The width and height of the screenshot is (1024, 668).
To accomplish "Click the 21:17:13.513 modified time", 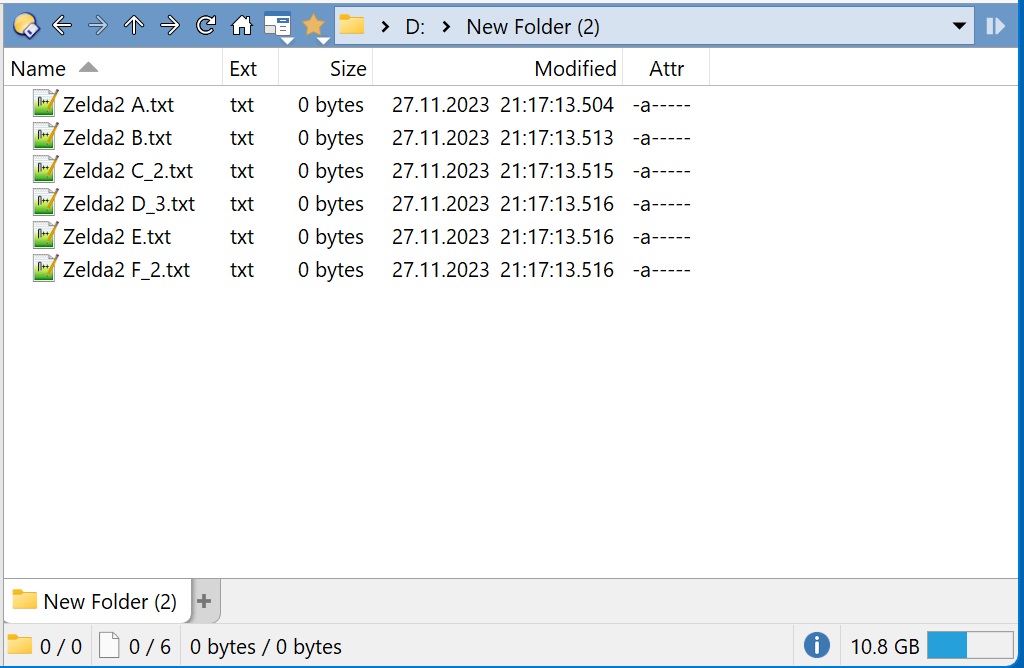I will pos(557,138).
